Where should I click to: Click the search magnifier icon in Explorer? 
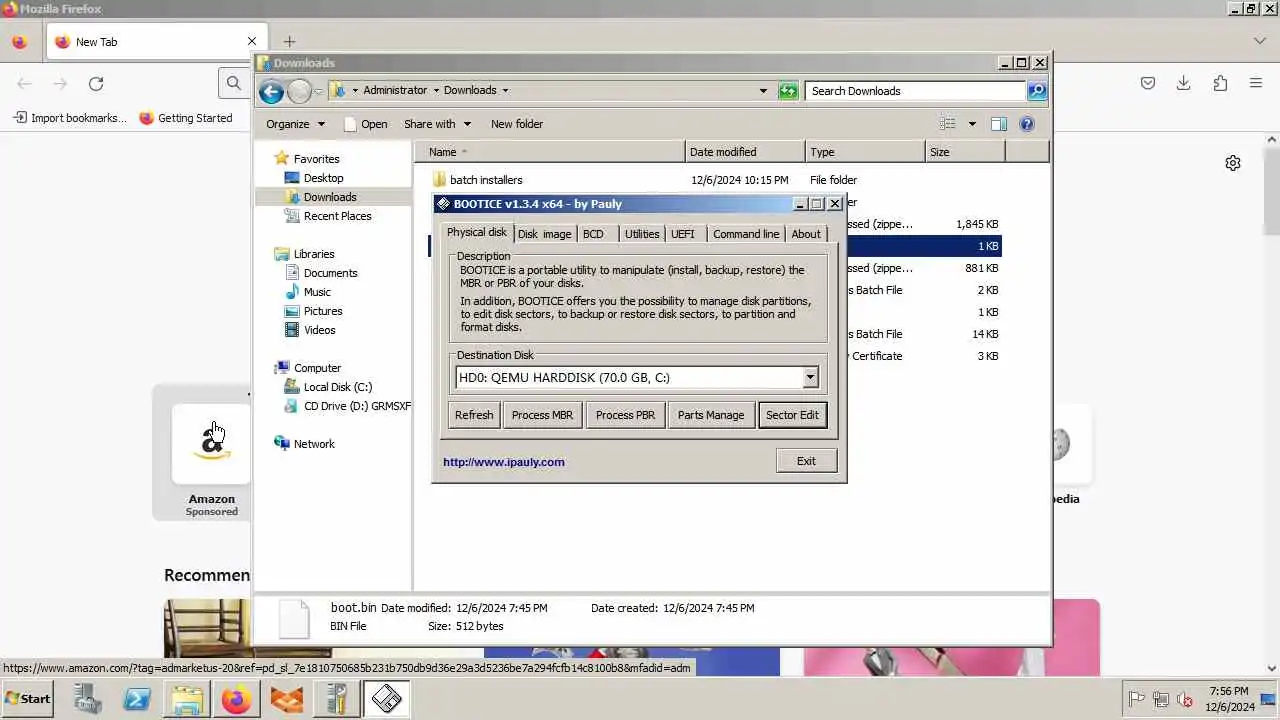click(1037, 91)
